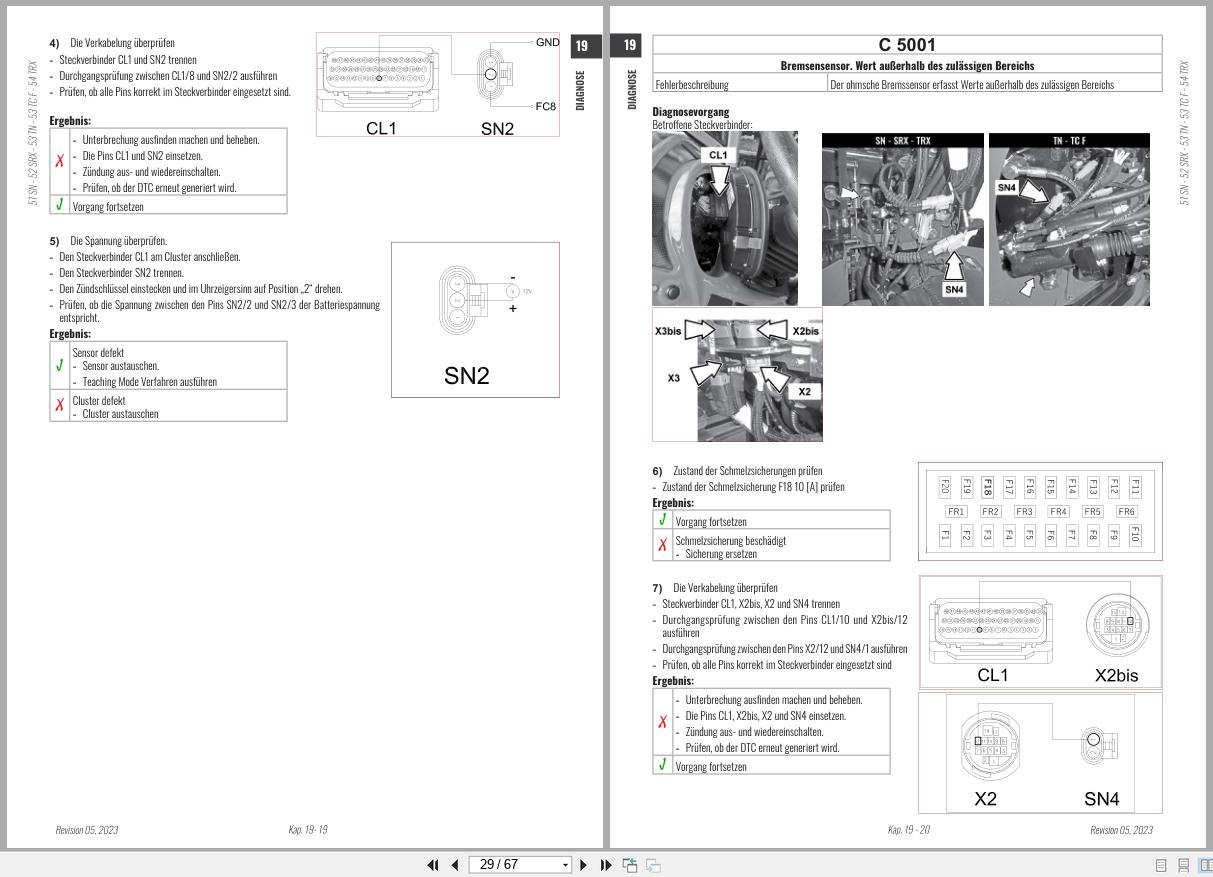Go to the first page
The height and width of the screenshot is (877, 1213).
tap(433, 865)
